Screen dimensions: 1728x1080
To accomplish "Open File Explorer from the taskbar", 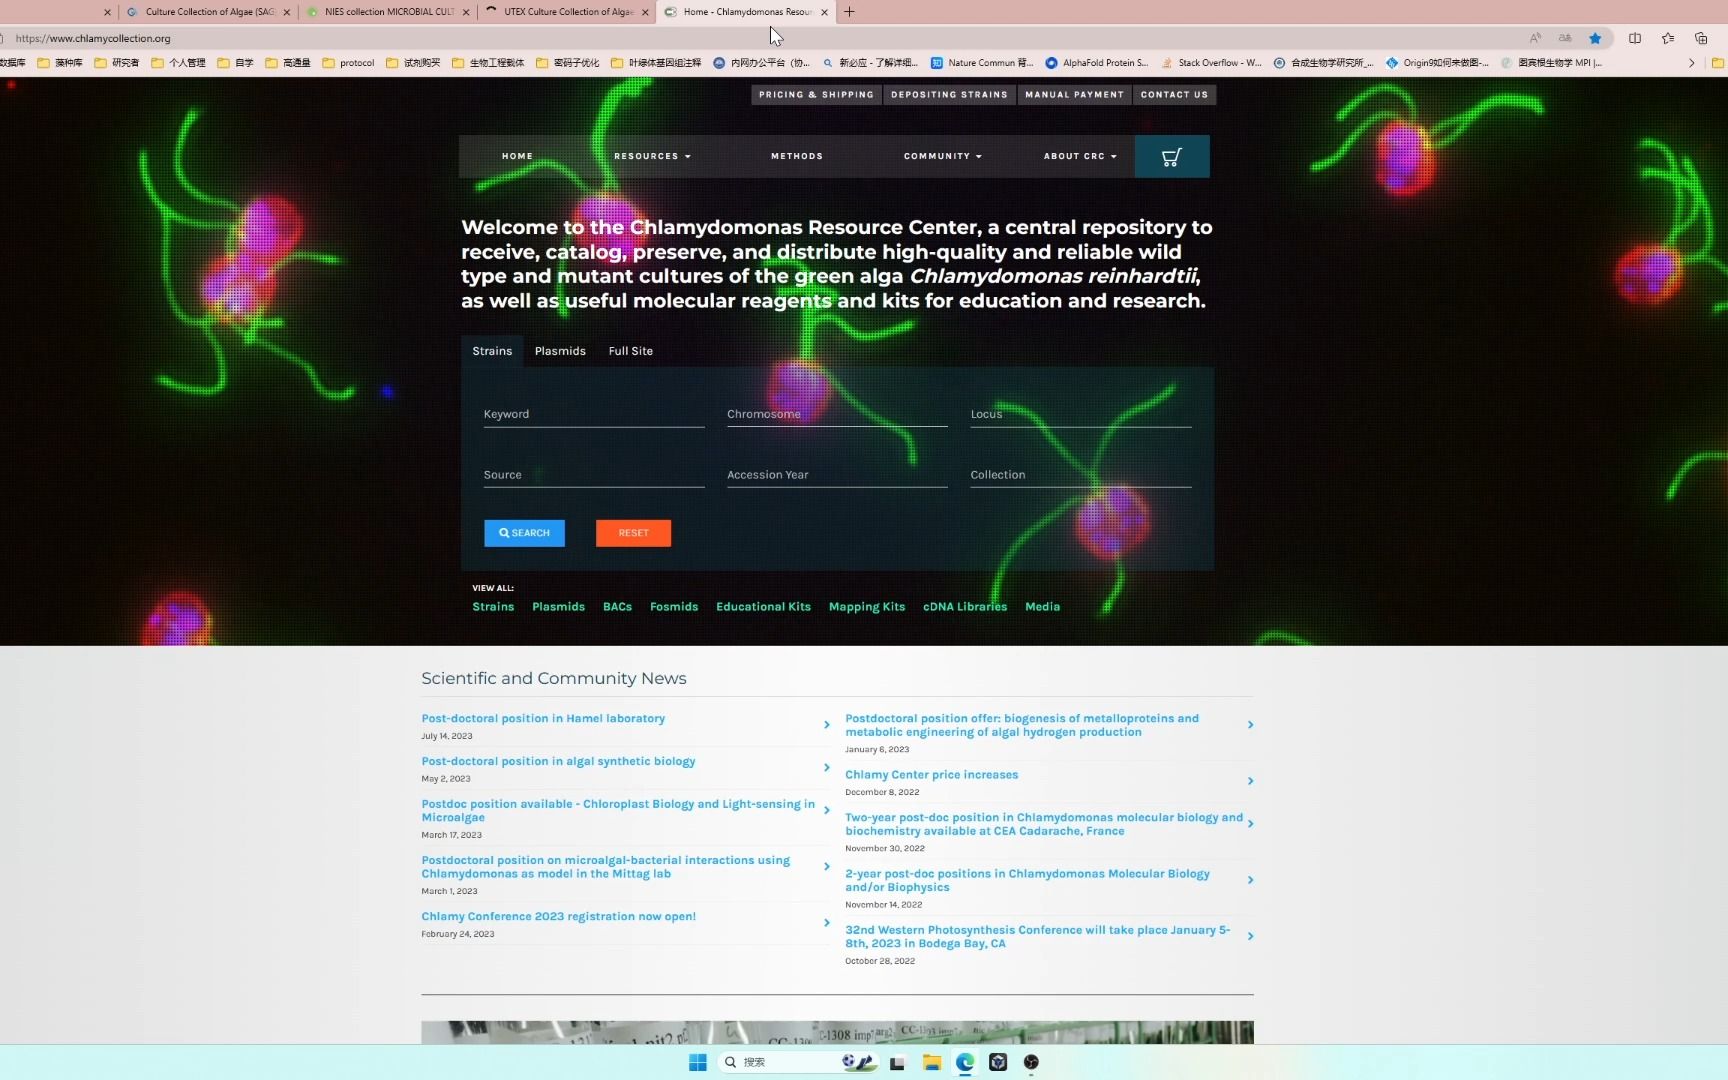I will pos(932,1062).
